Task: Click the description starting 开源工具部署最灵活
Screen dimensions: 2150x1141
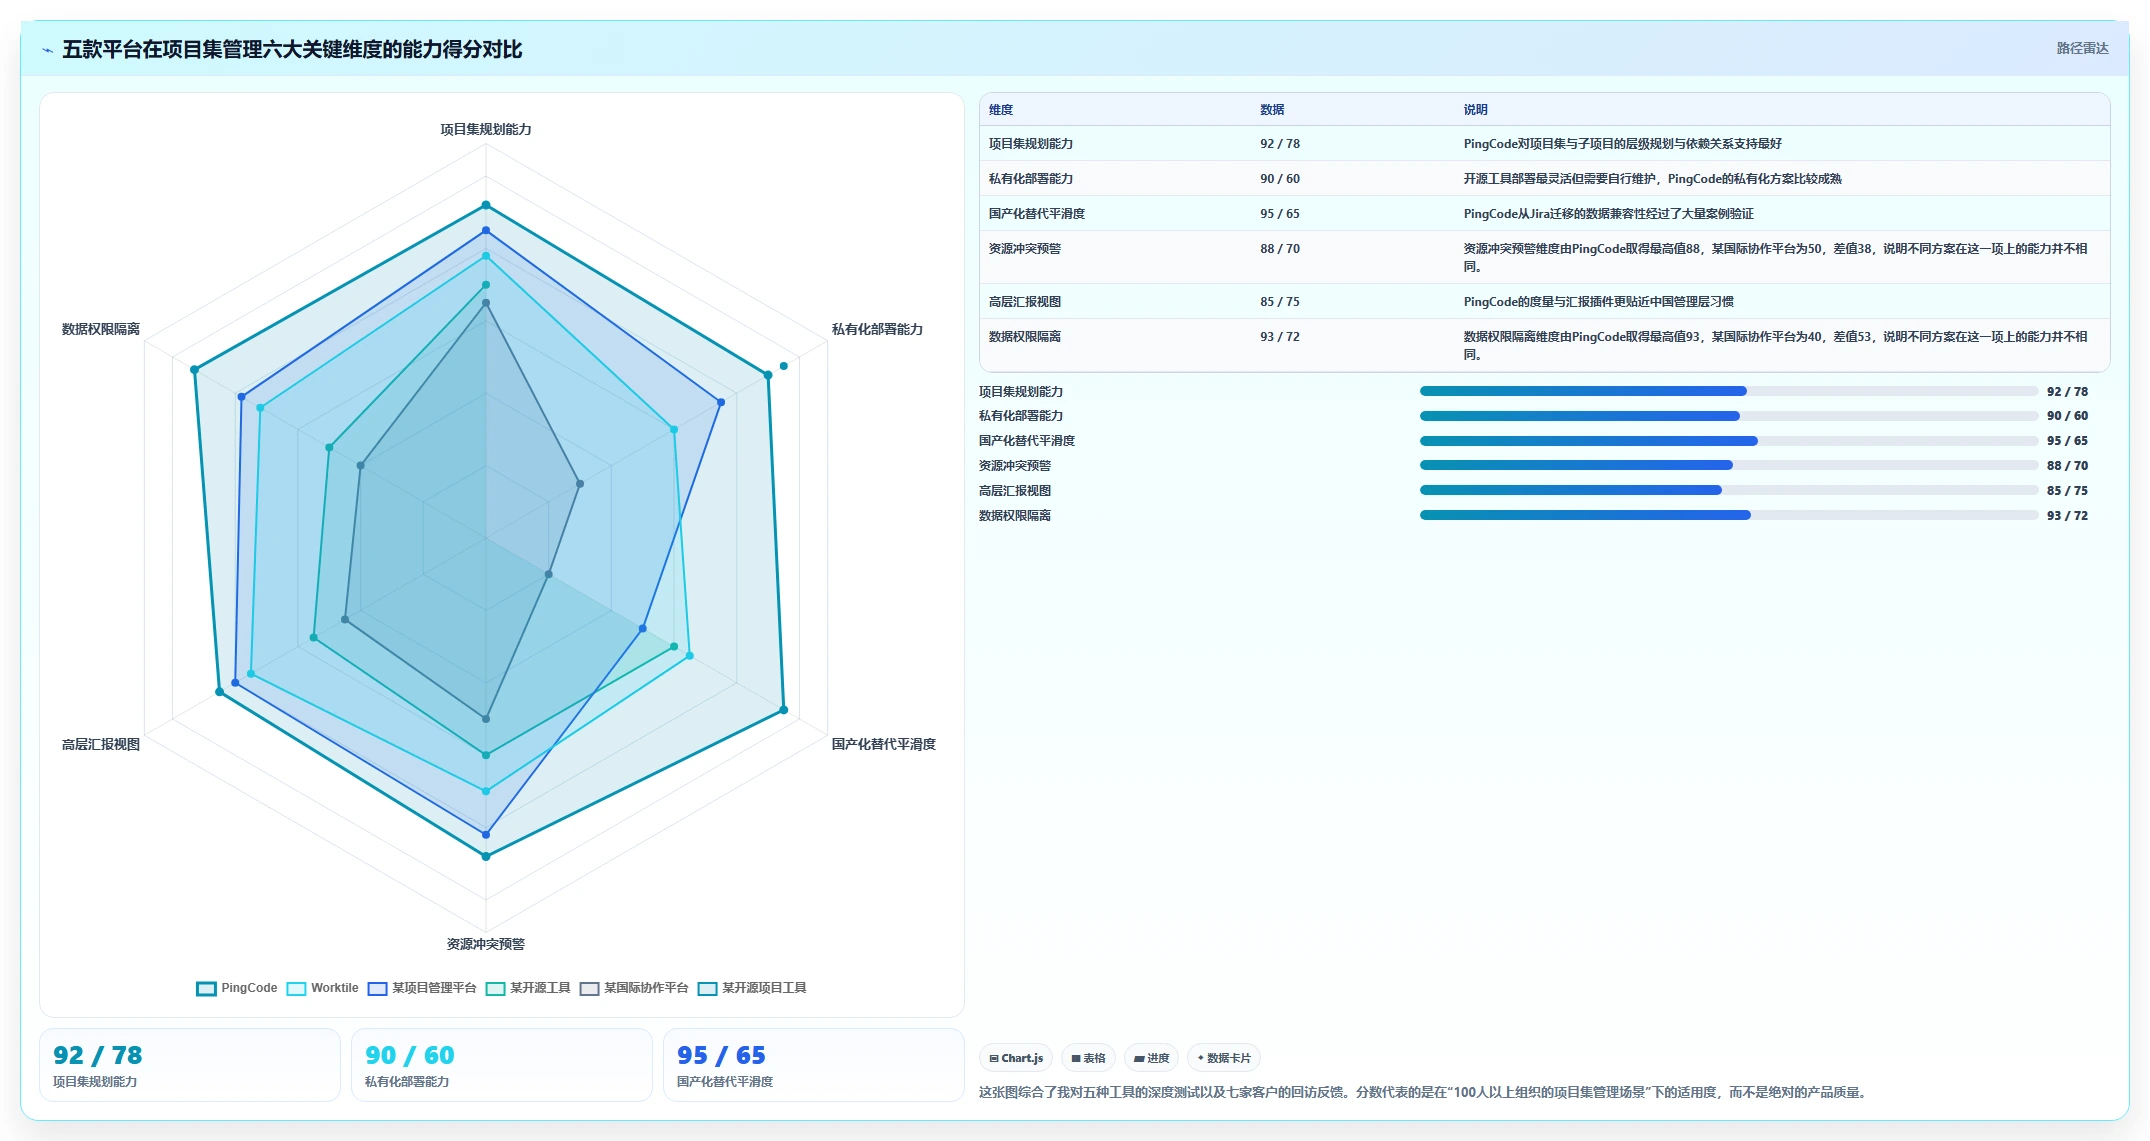Action: click(x=1653, y=179)
